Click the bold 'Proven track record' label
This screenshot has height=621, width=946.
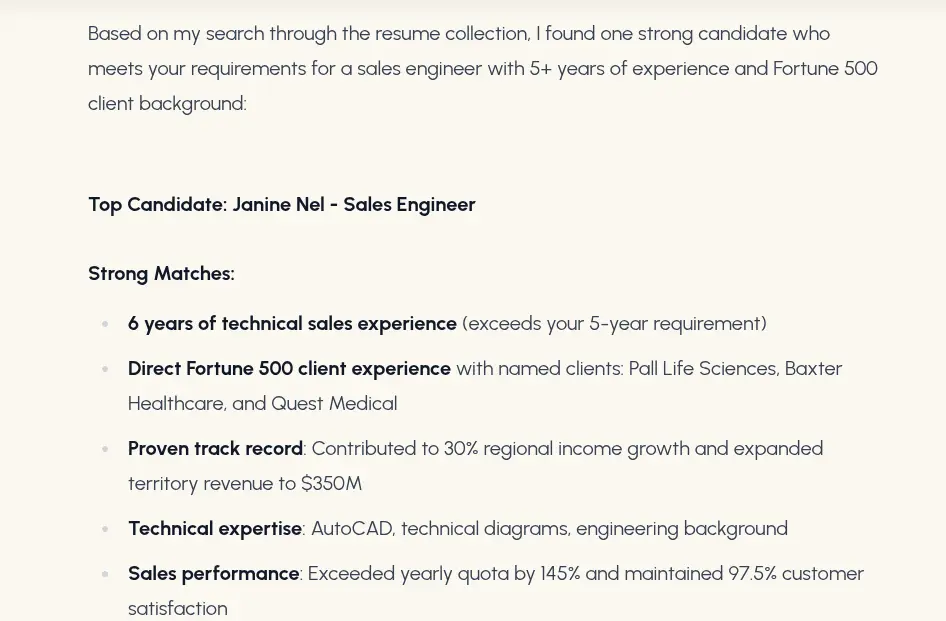point(215,448)
